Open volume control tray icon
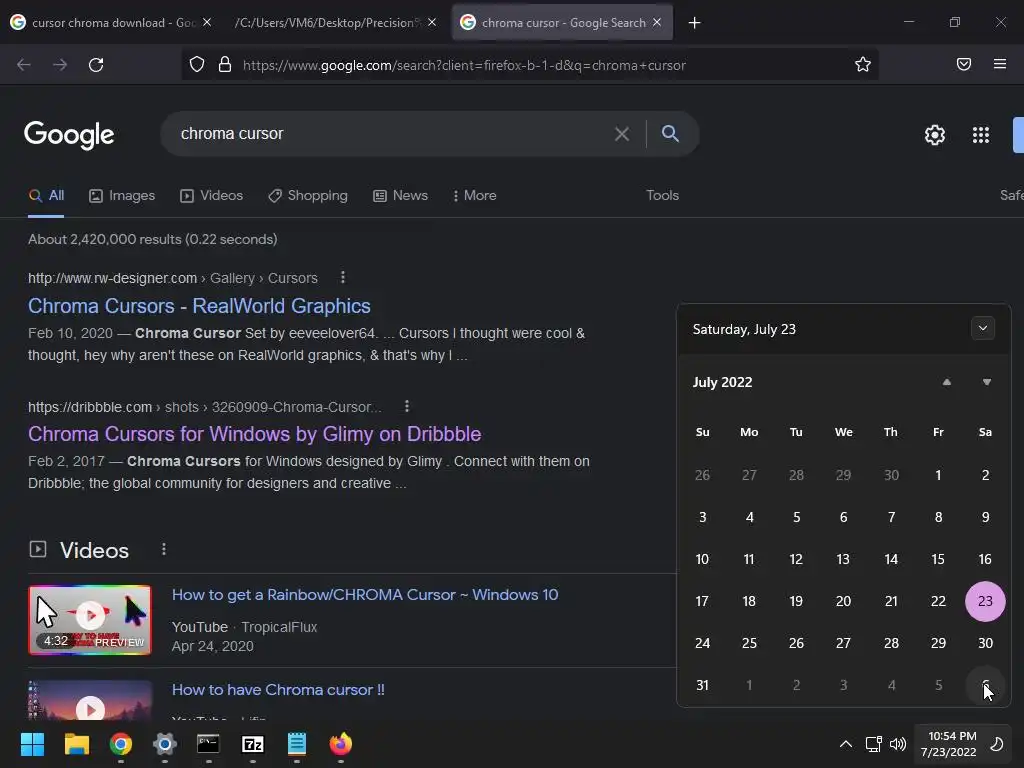1024x768 pixels. 898,744
